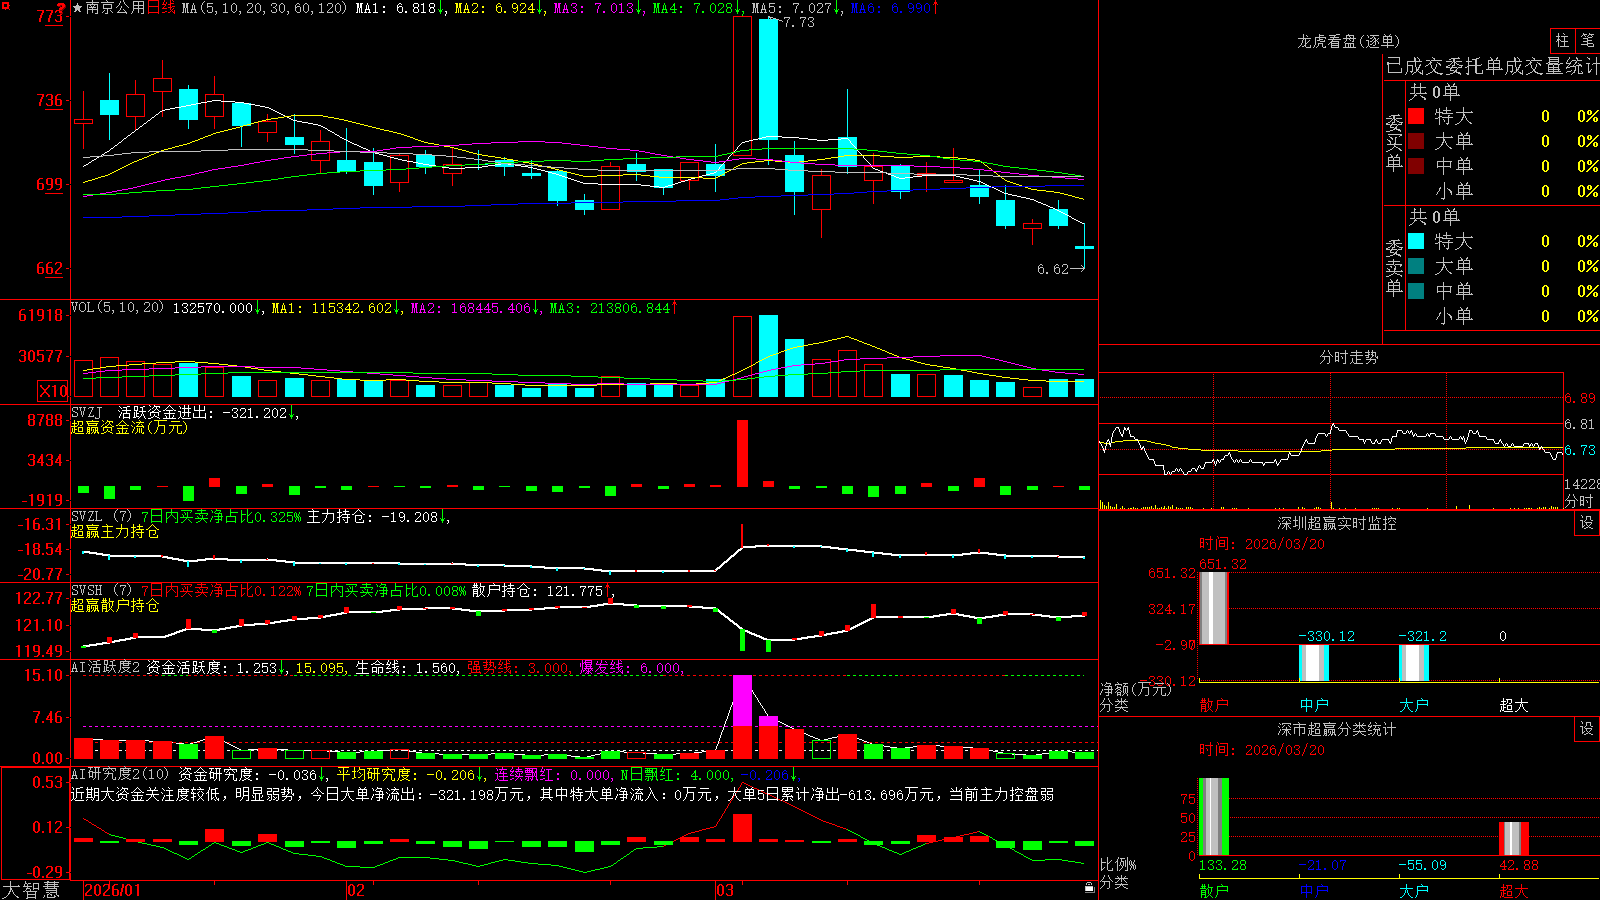Viewport: 1600px width, 900px height.
Task: Click the 委卖单 section label
Action: (x=1394, y=267)
